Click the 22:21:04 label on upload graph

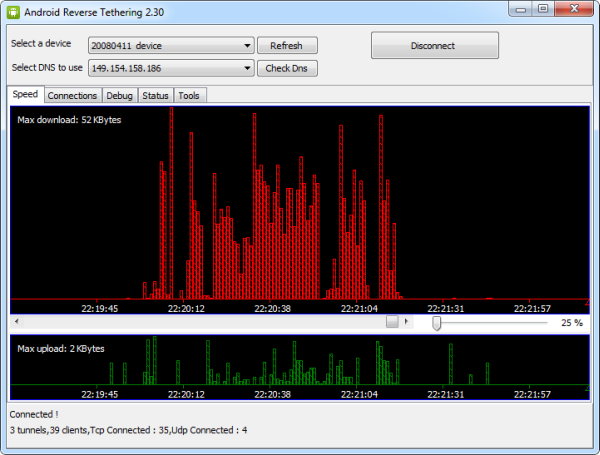point(359,394)
